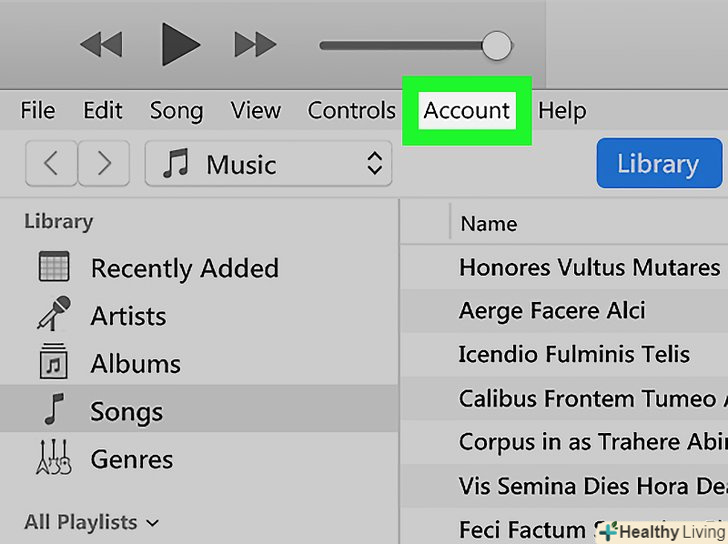The height and width of the screenshot is (544, 728).
Task: Select the Recently Added grid icon
Action: coord(53,268)
